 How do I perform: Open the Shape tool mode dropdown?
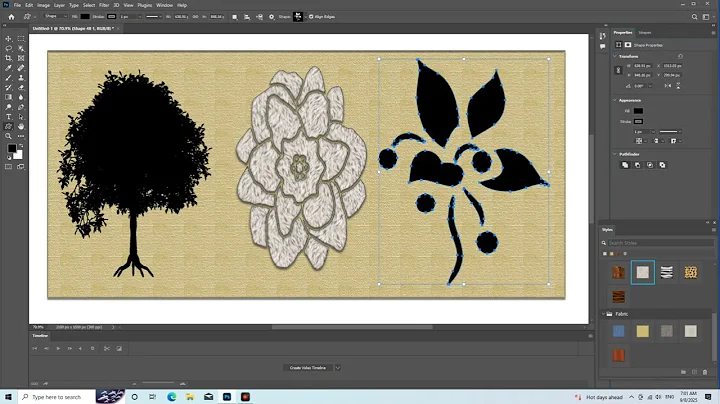pos(55,17)
